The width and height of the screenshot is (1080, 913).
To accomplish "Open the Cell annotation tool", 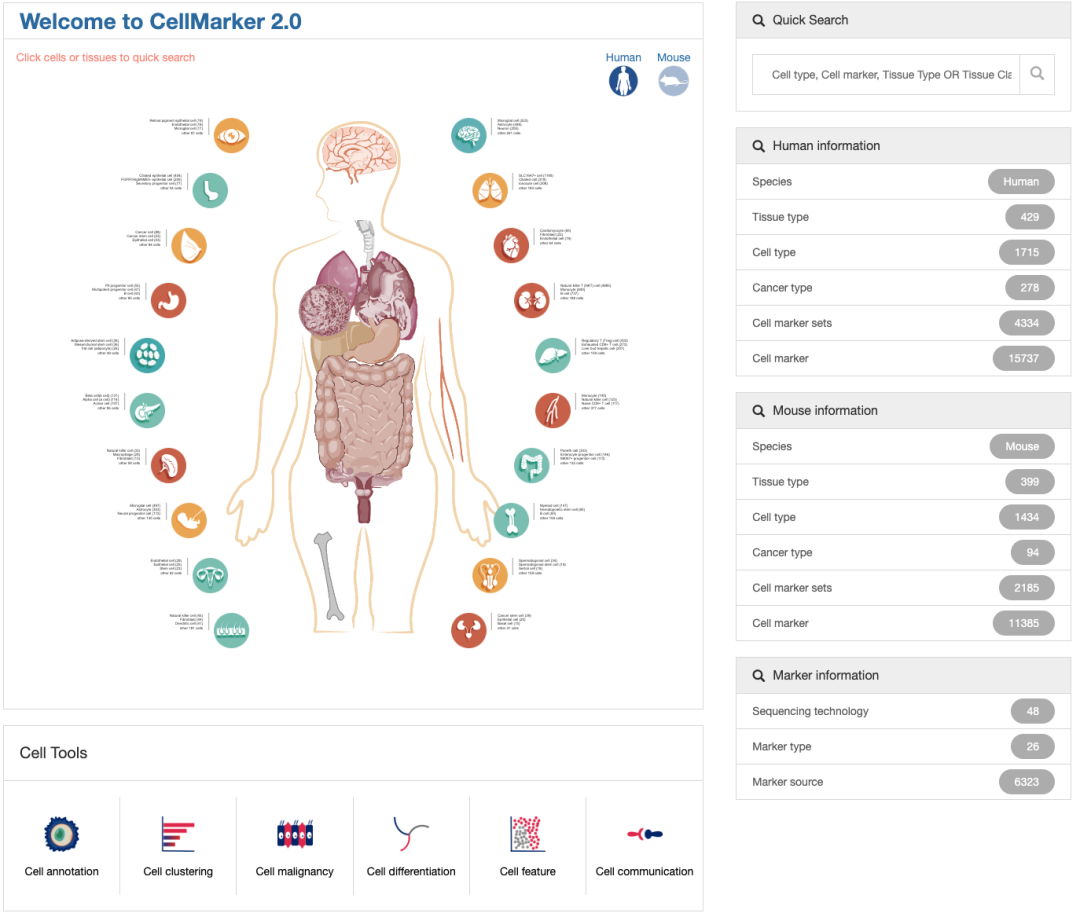I will pos(61,846).
